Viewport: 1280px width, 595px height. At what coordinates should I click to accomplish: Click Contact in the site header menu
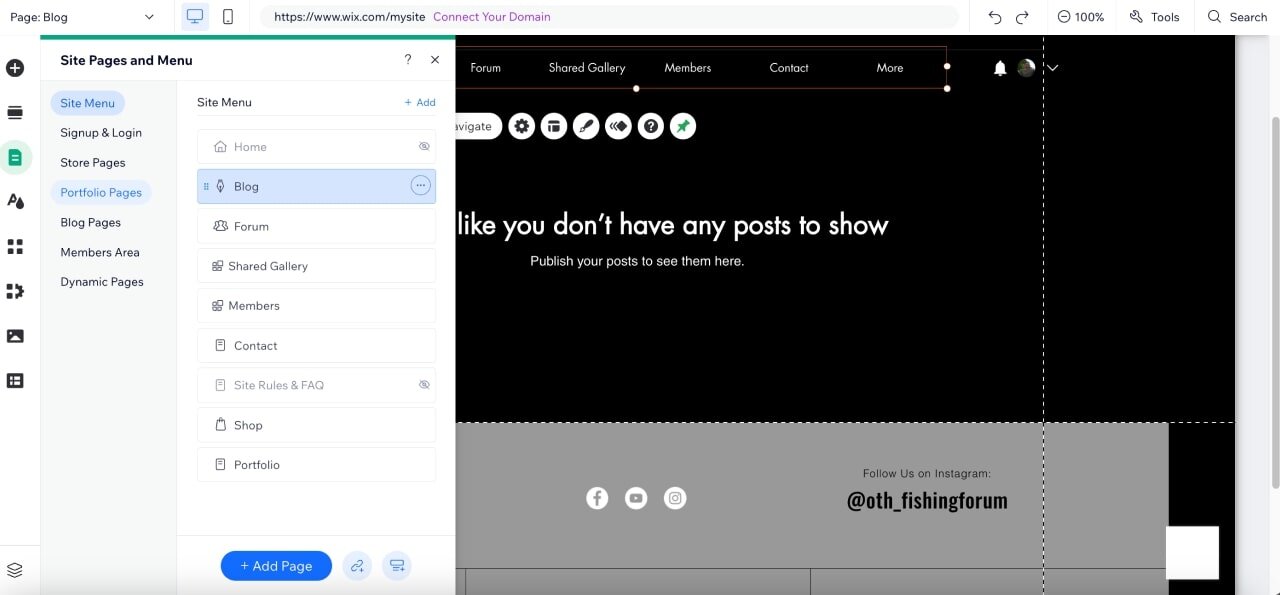(789, 68)
